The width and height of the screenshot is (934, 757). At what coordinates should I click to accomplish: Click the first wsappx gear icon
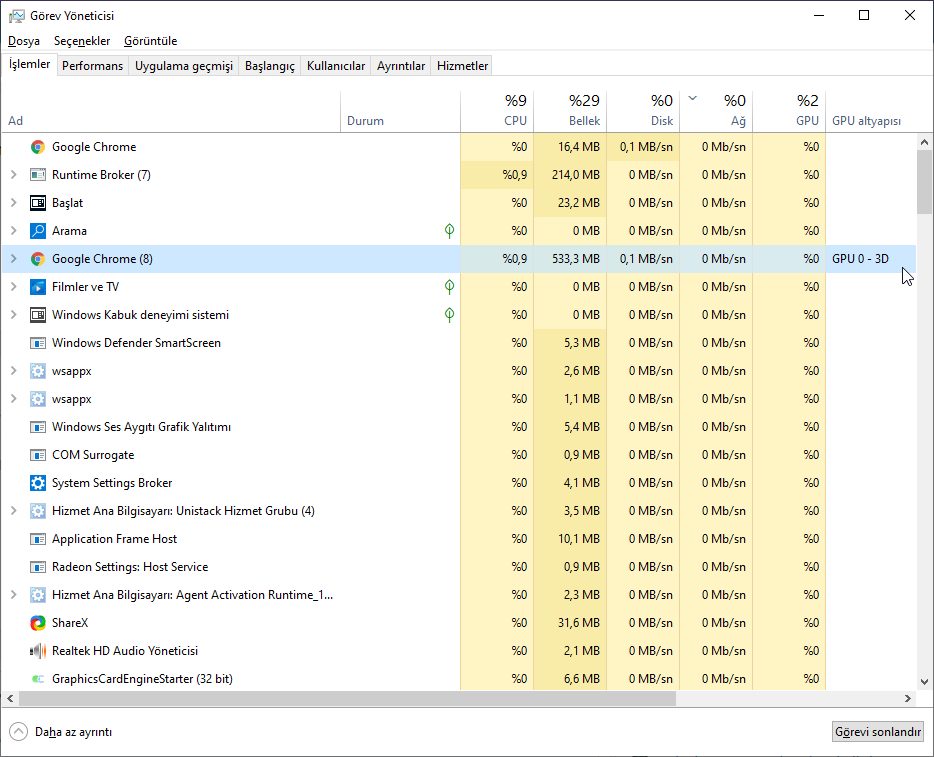pos(38,371)
